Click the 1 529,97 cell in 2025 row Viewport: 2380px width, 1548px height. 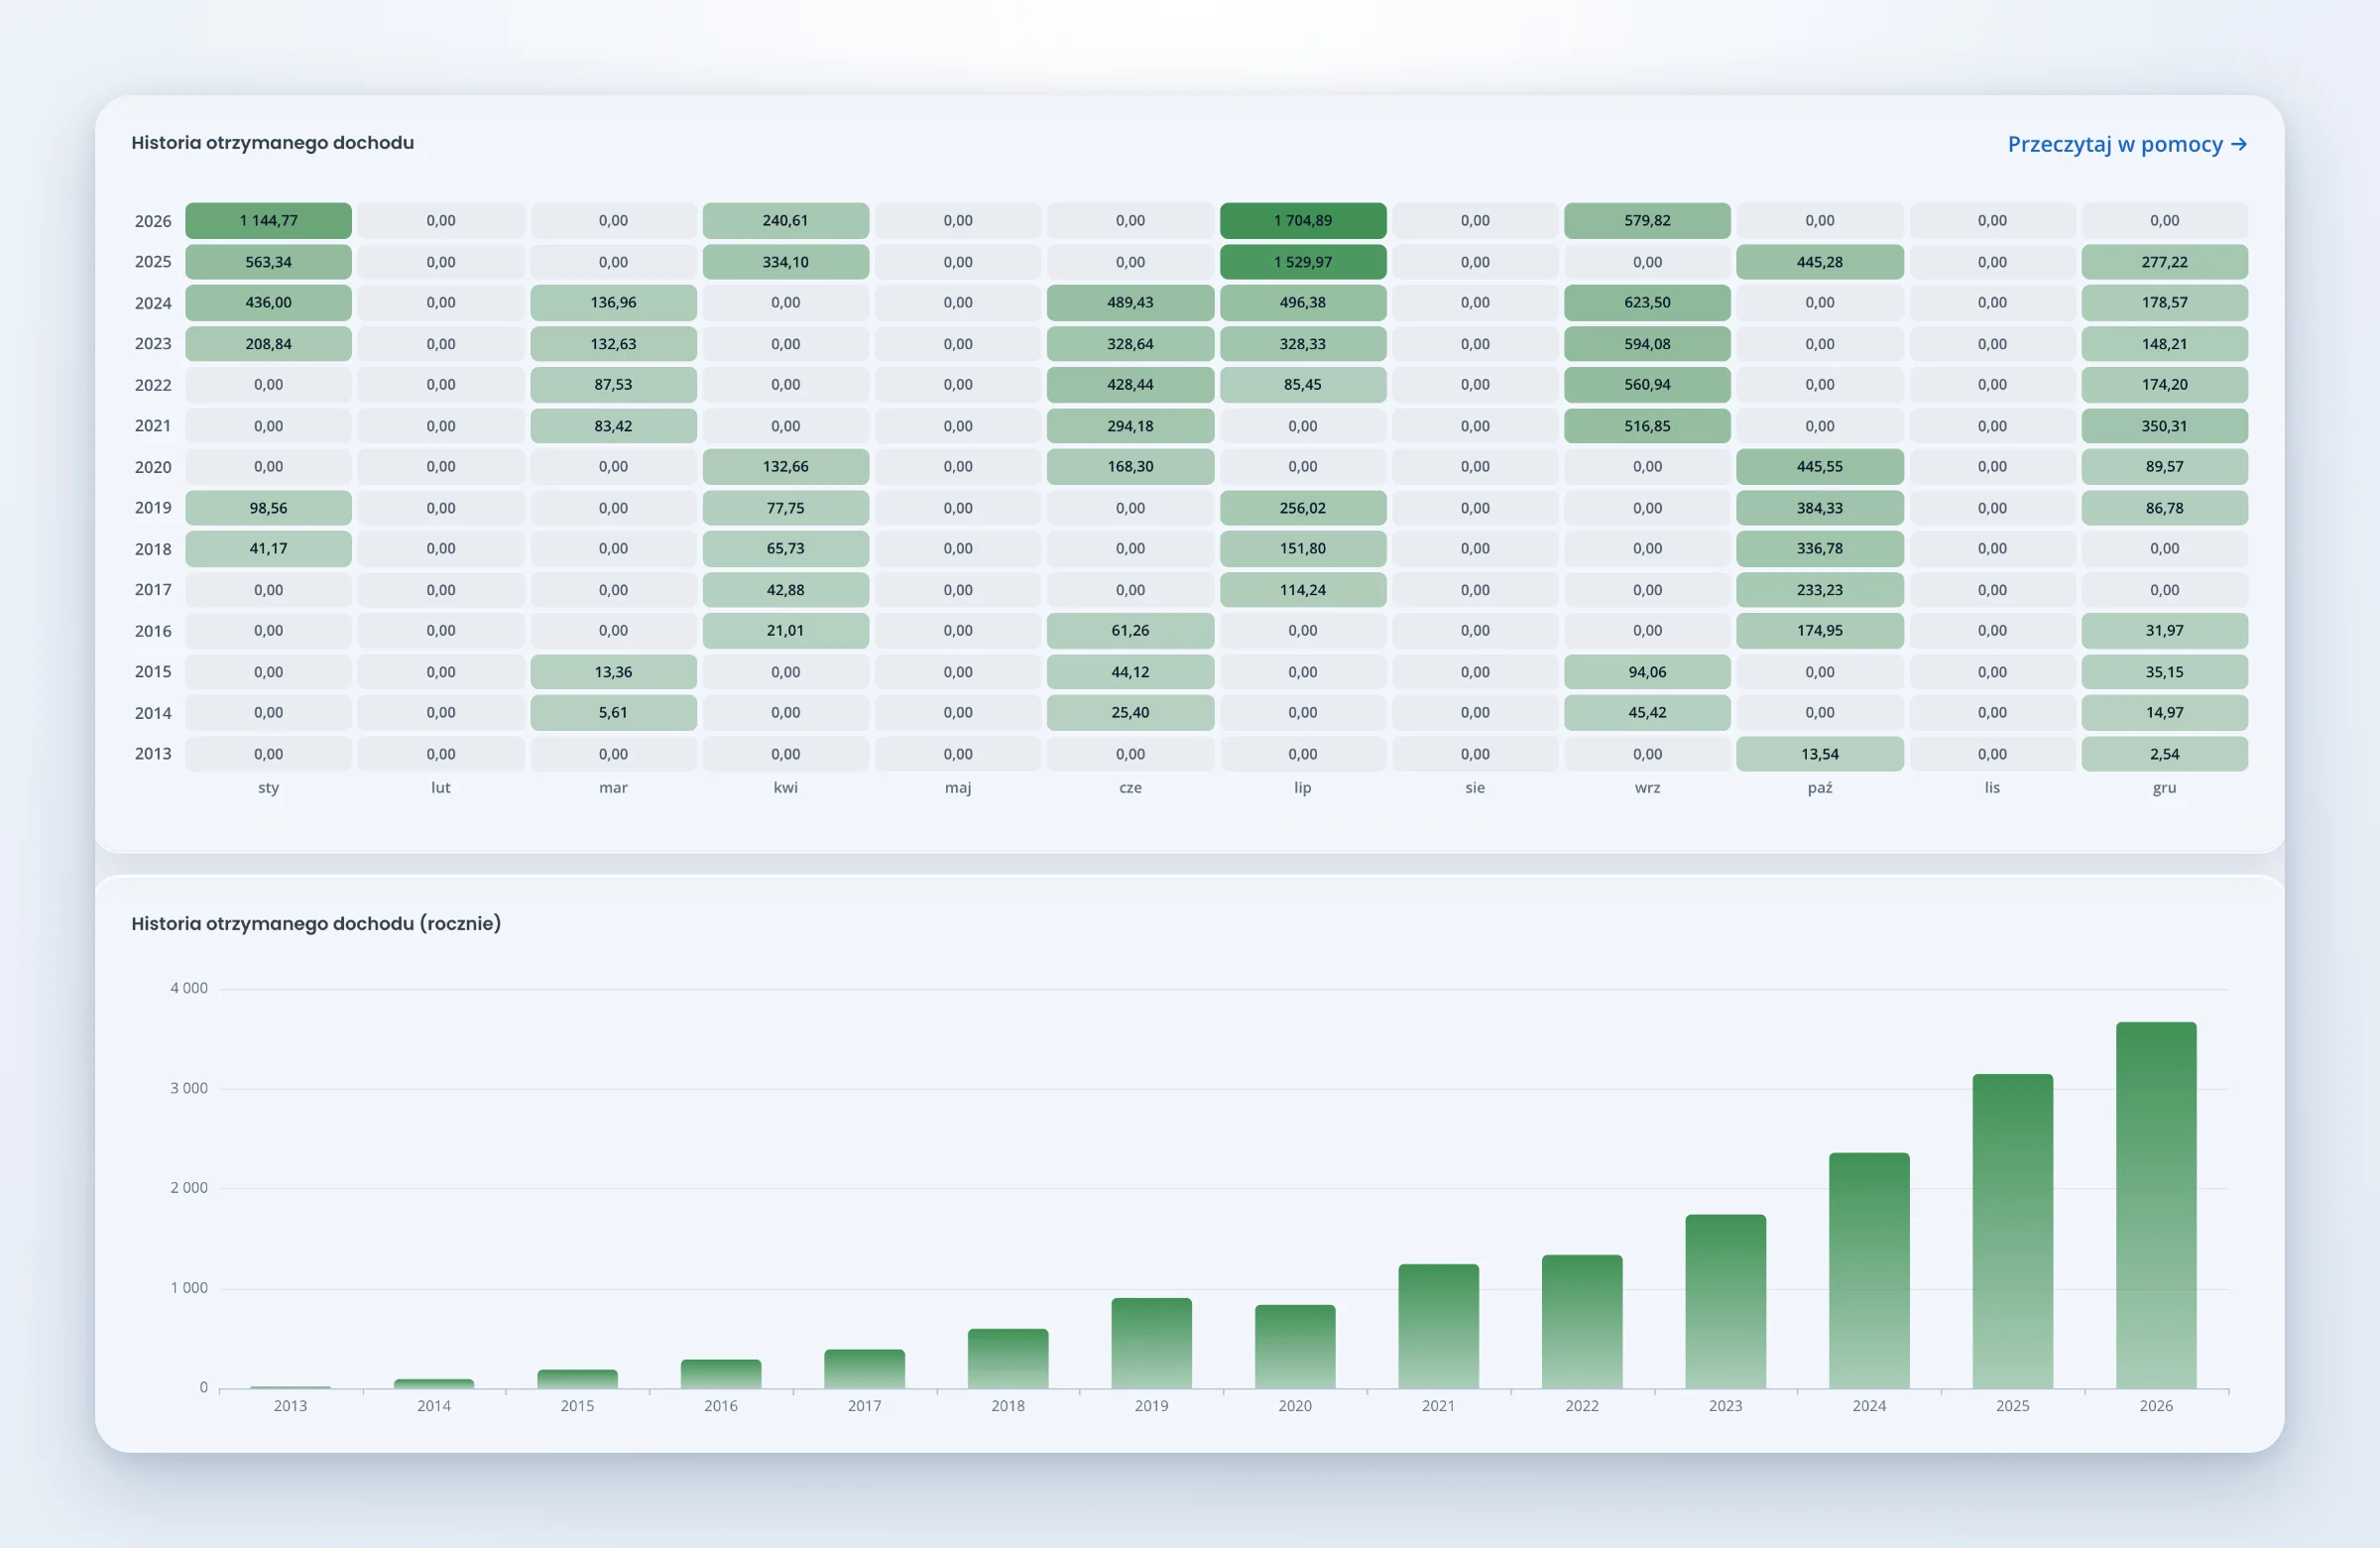tap(1302, 262)
